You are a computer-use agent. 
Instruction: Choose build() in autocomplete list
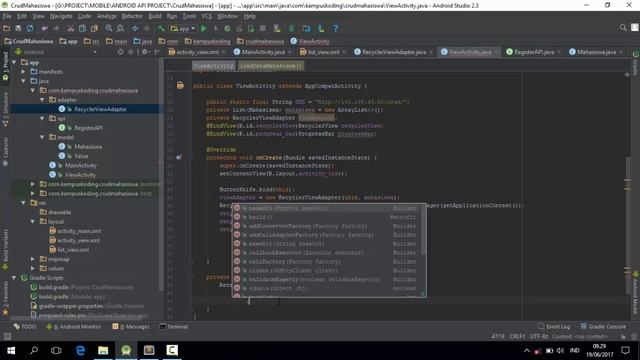[x=329, y=217]
